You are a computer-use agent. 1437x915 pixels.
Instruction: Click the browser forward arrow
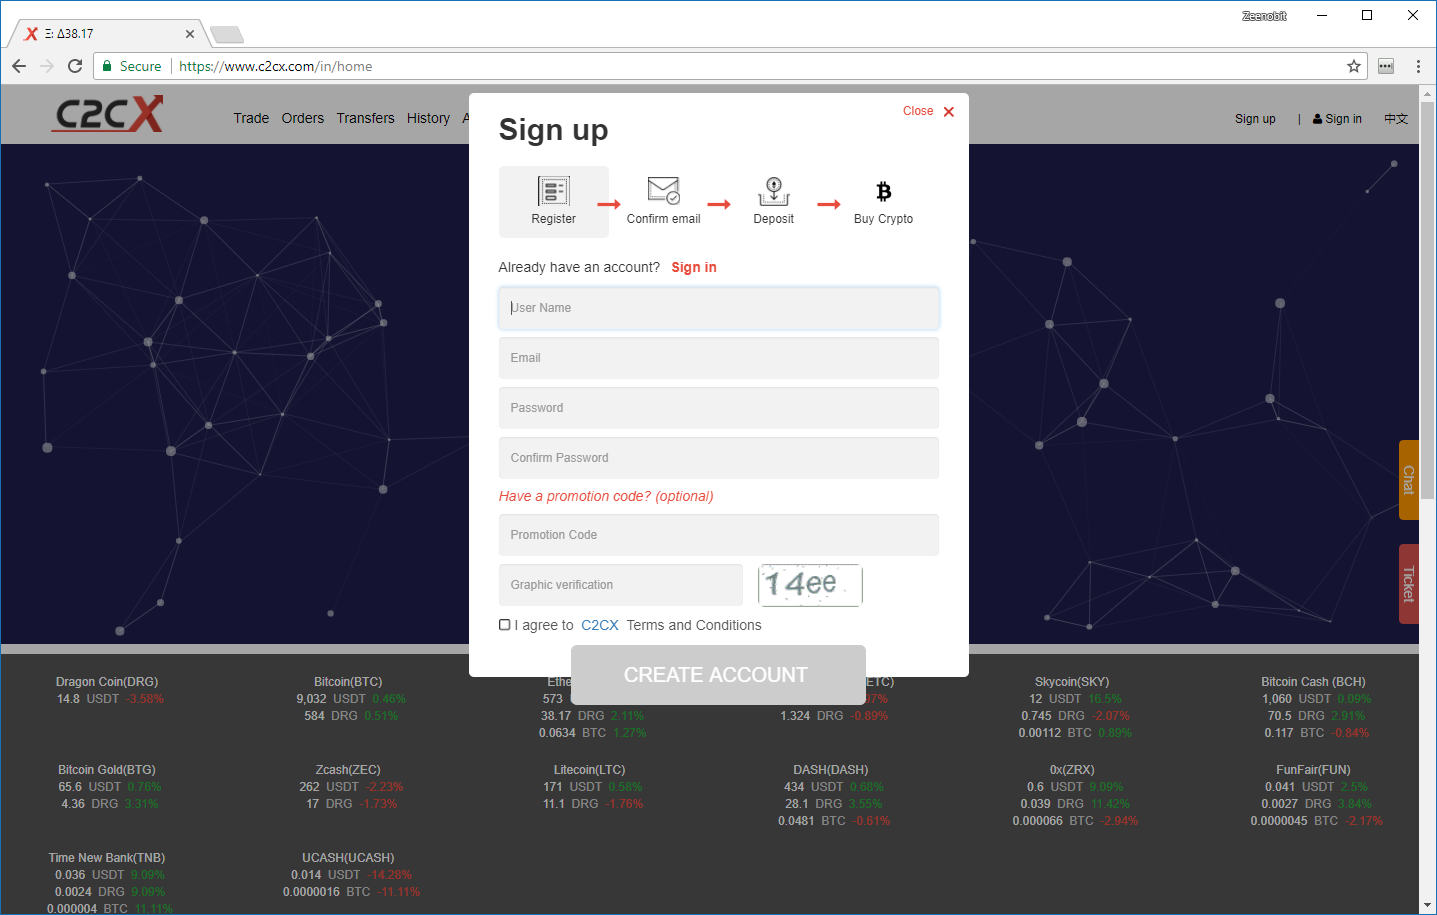tap(47, 66)
